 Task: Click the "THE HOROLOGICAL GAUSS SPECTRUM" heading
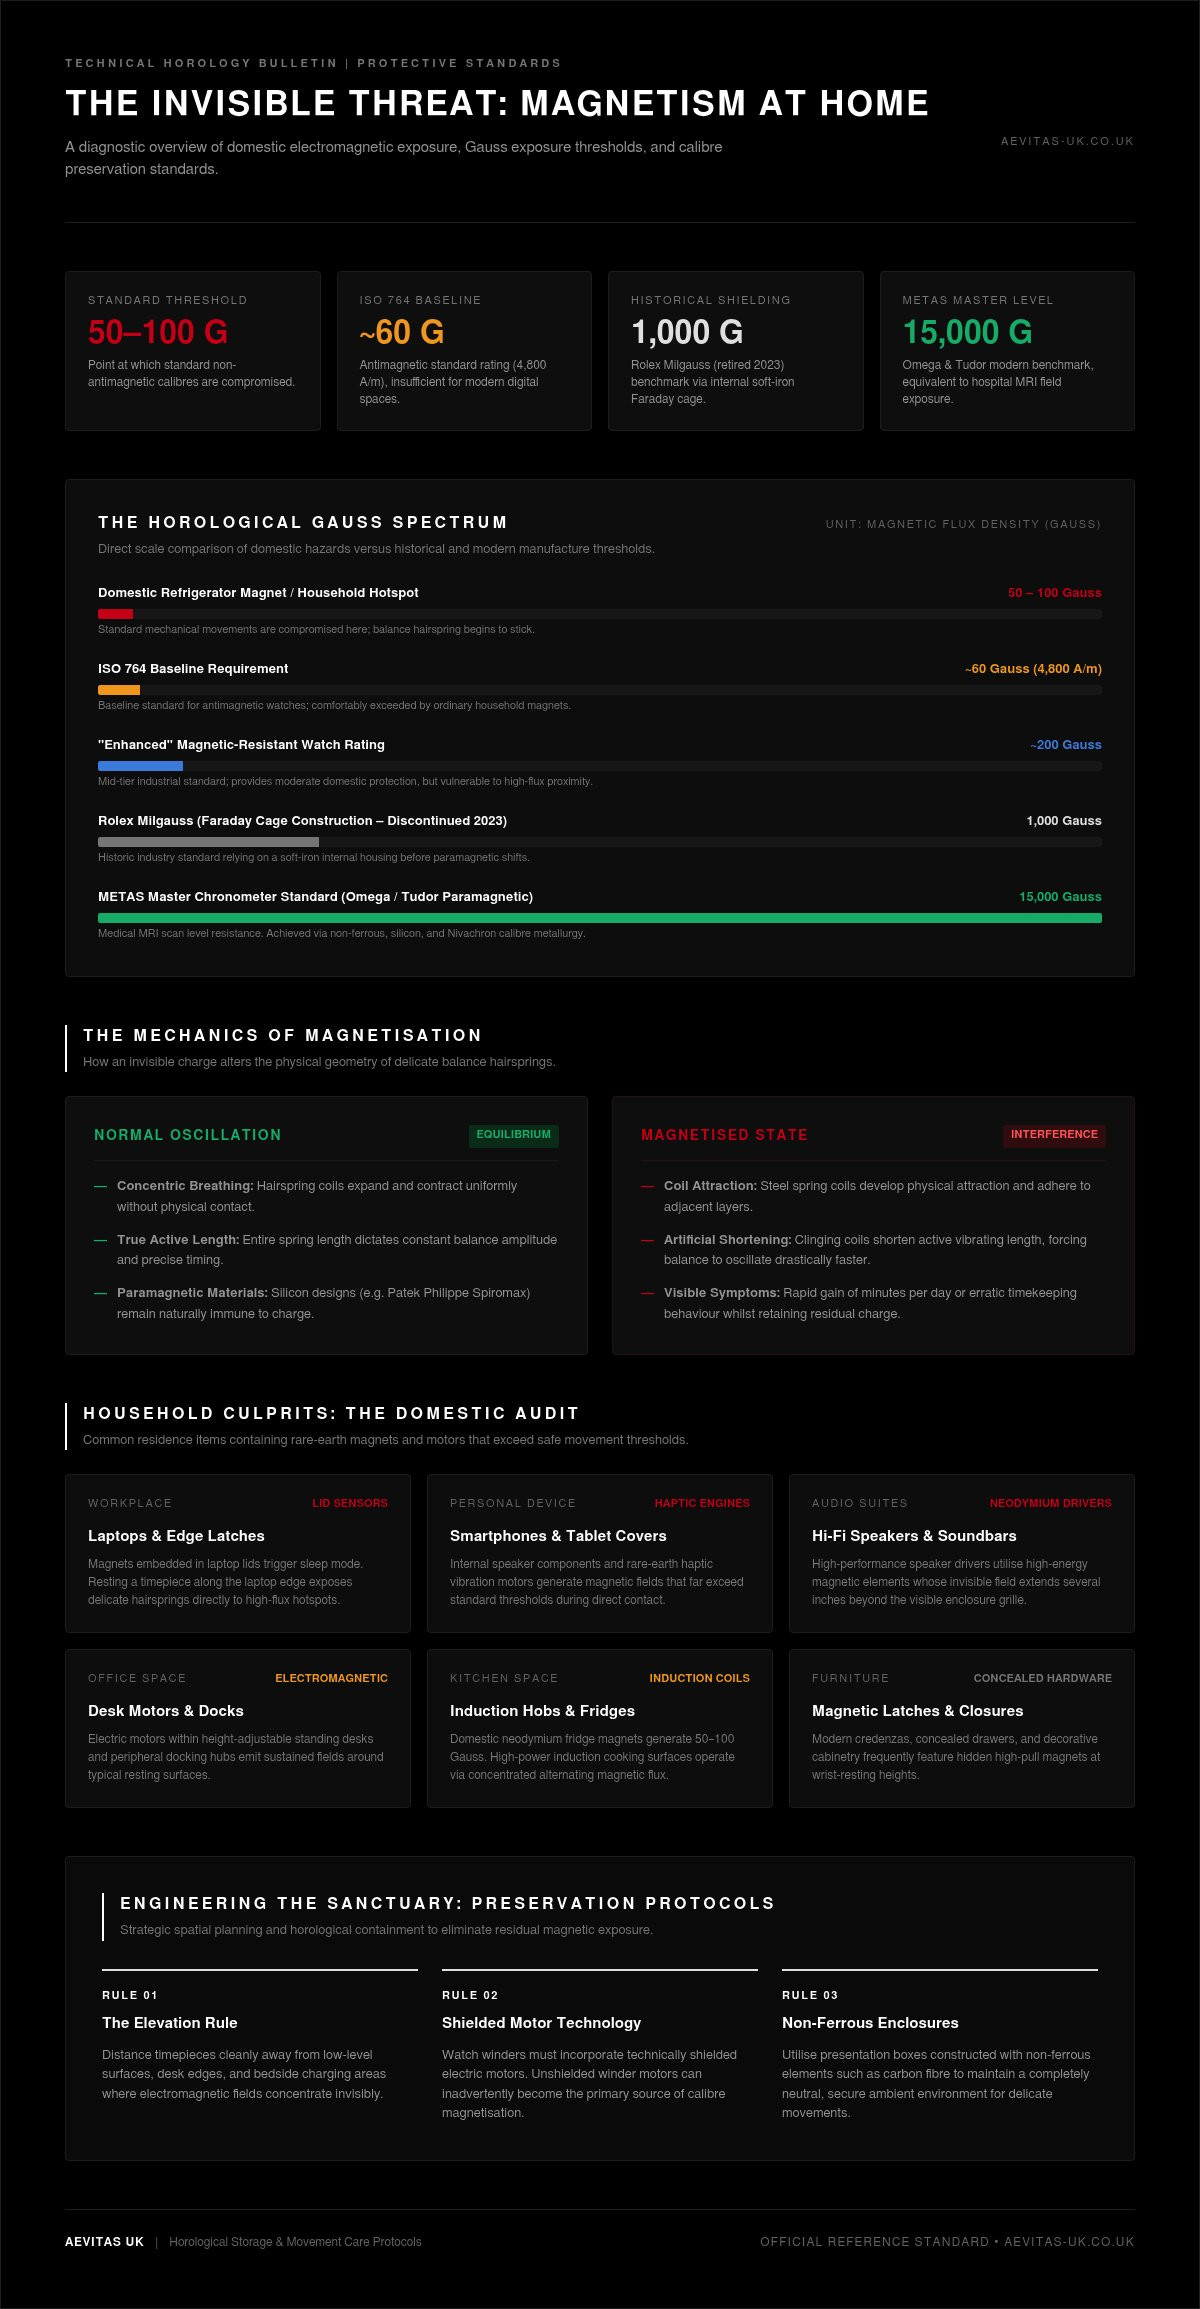point(303,522)
